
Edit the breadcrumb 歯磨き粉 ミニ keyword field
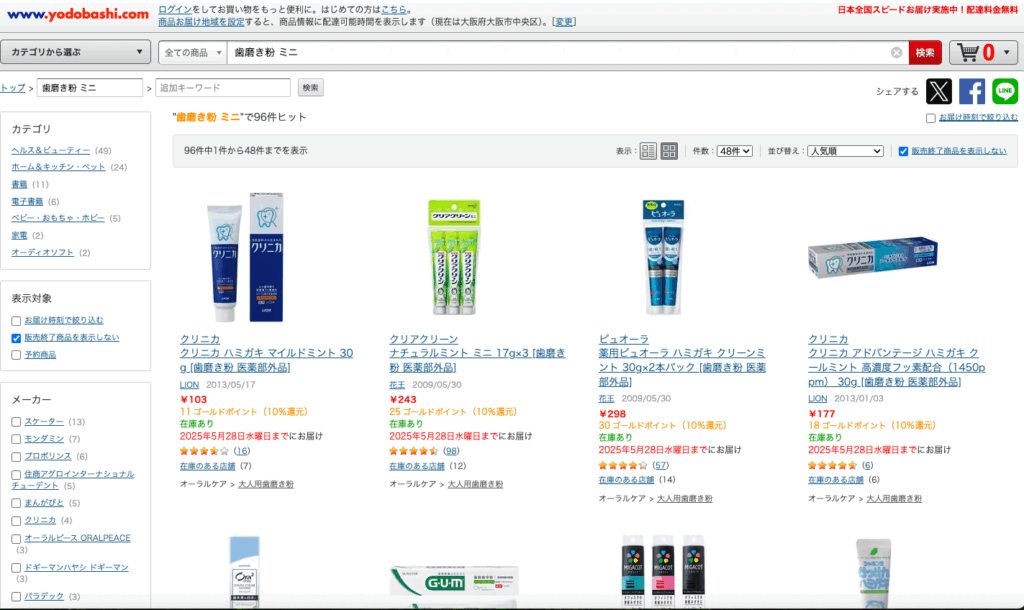(89, 88)
